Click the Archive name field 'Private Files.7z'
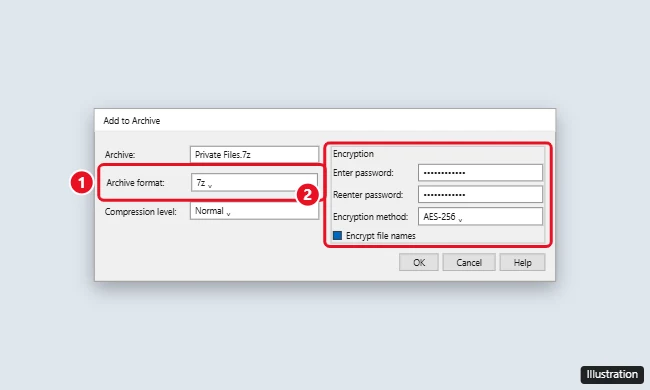The image size is (650, 390). pyautogui.click(x=254, y=155)
